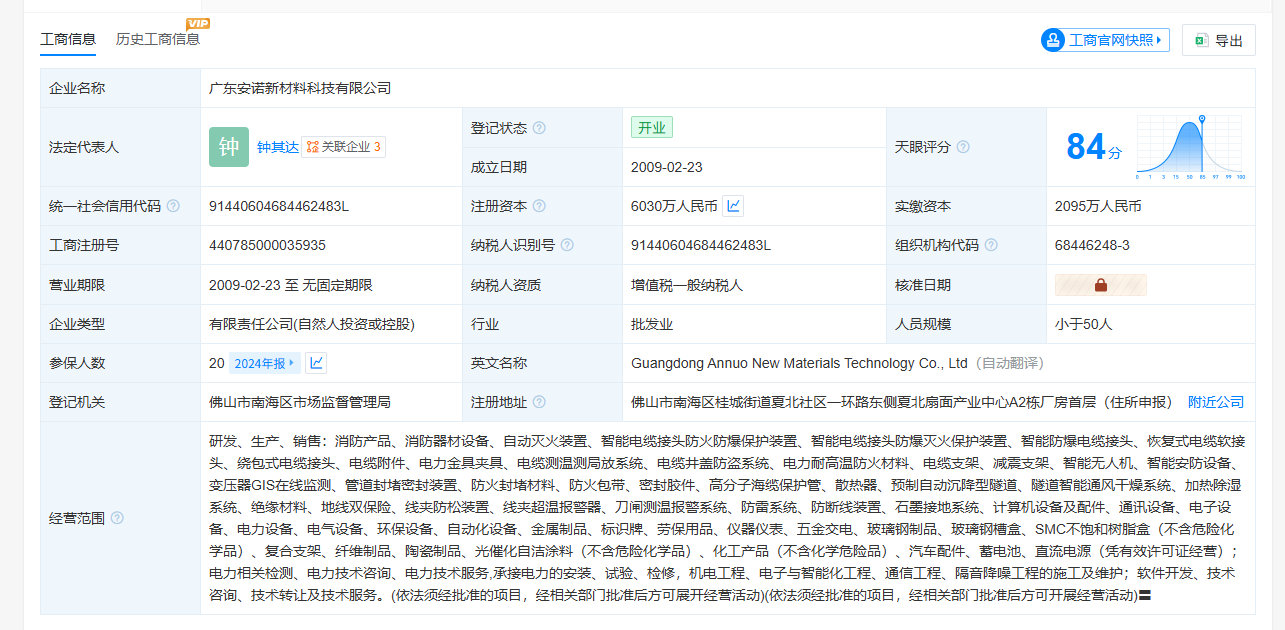Click help icon next to 纳税人识别号
Viewport: 1285px width, 630px height.
567,245
